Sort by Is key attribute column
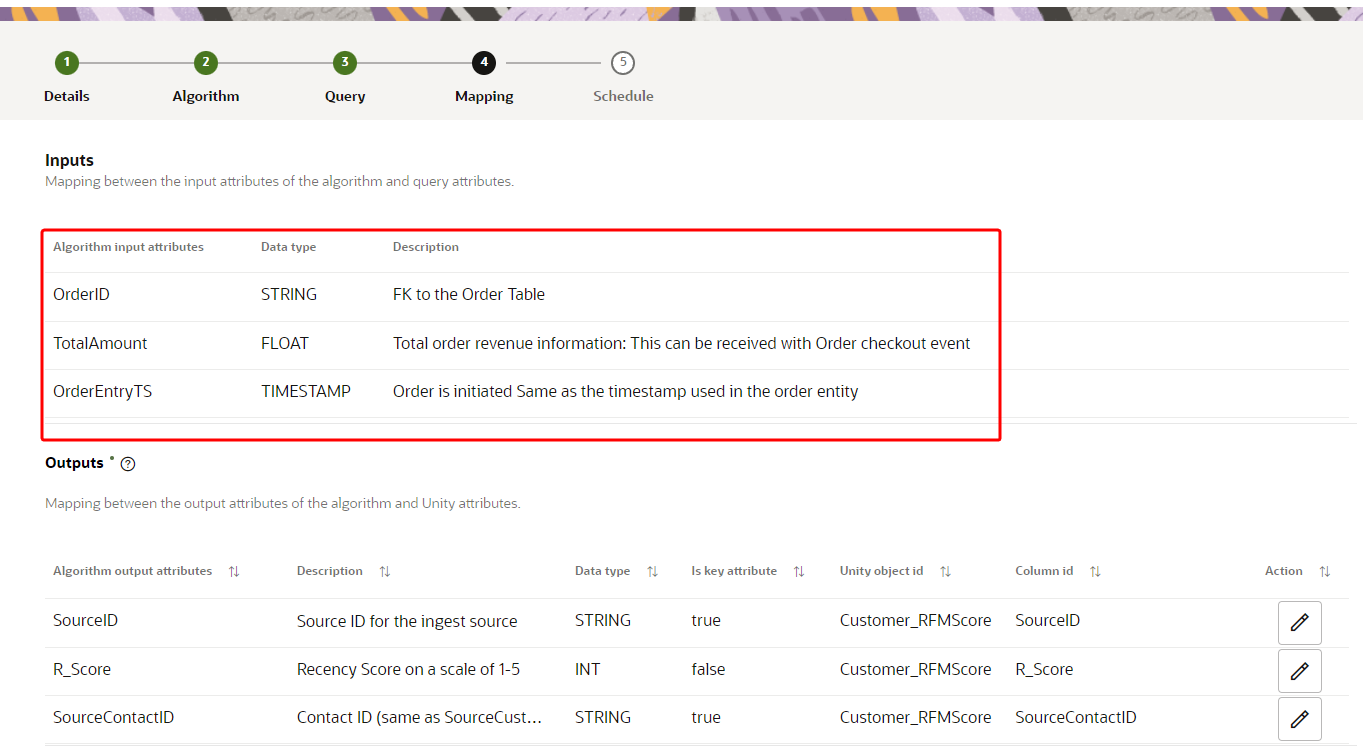Viewport: 1363px width, 755px height. coord(799,572)
